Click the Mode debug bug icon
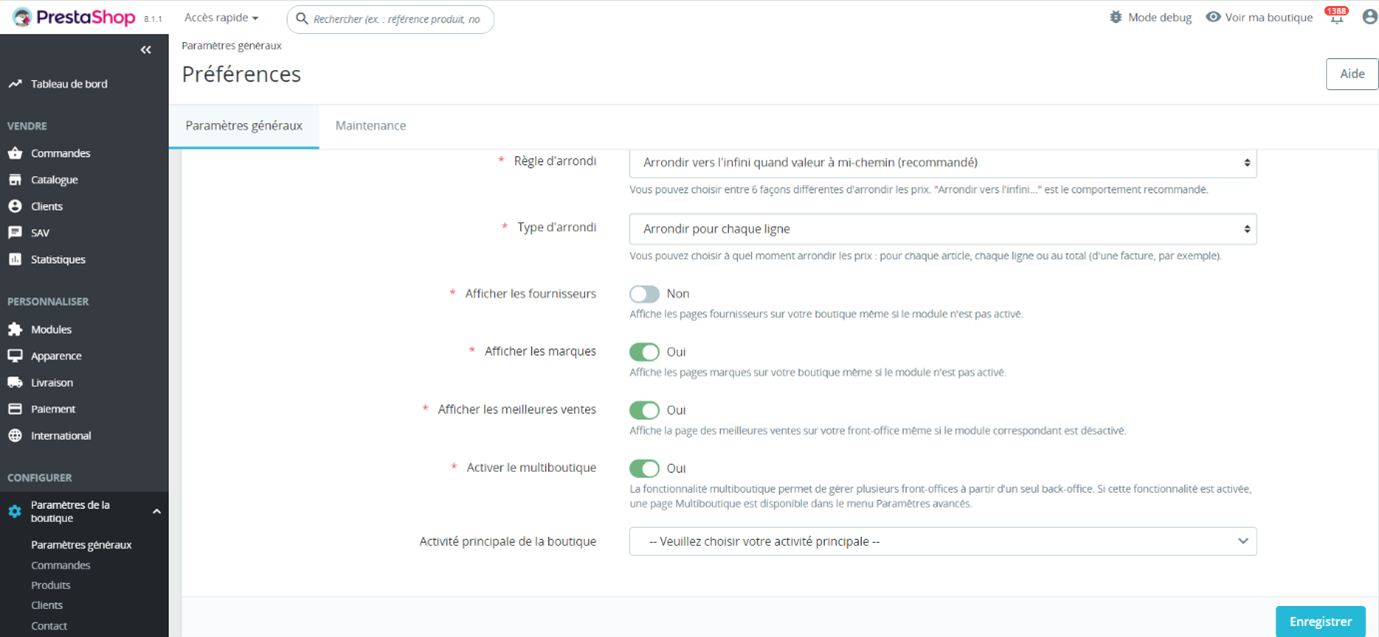Screen dimensions: 1379x637 [x=1116, y=17]
